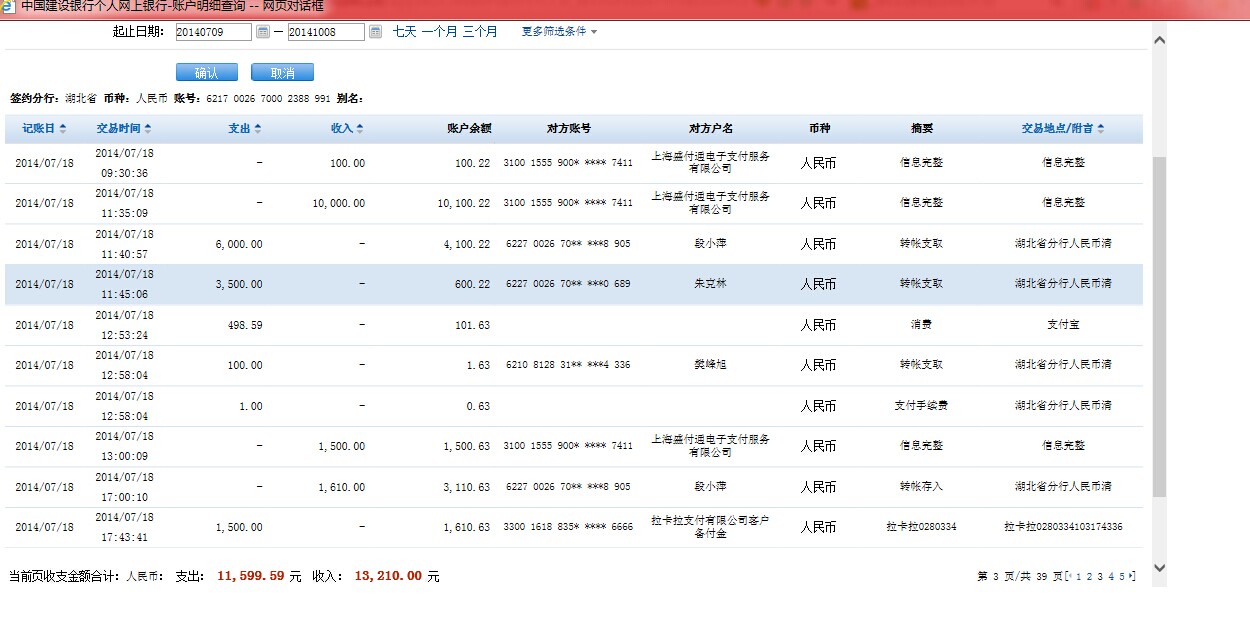Open calendar picker for end date
The height and width of the screenshot is (625, 1250).
point(375,32)
